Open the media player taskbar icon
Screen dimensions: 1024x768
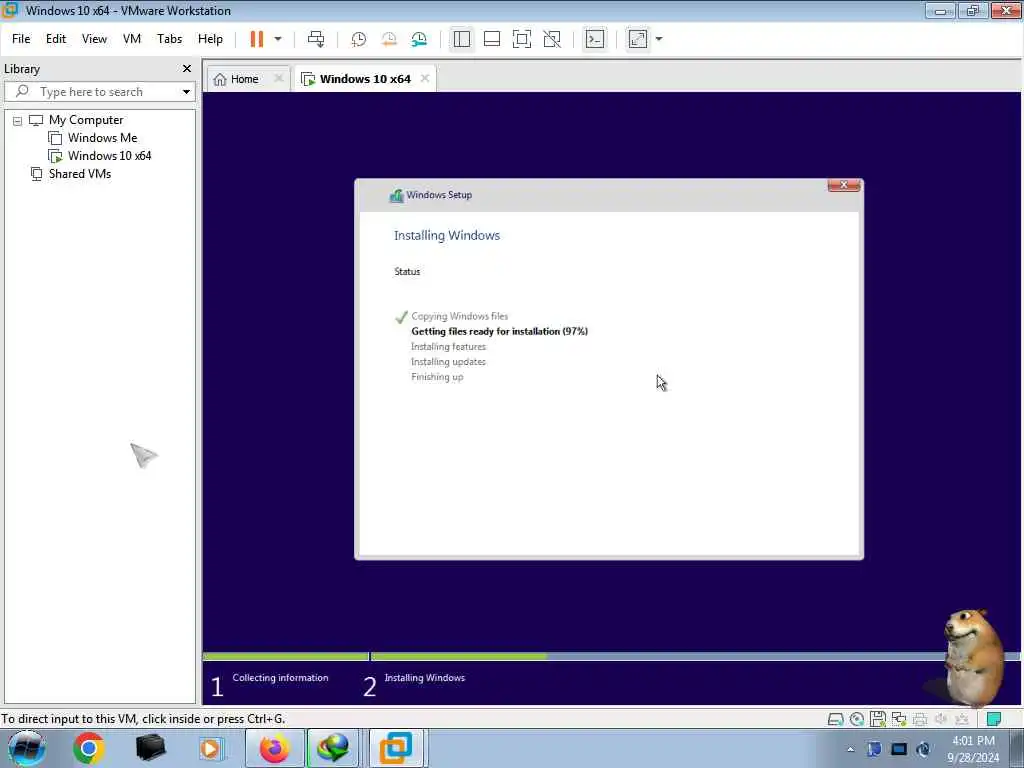(211, 748)
